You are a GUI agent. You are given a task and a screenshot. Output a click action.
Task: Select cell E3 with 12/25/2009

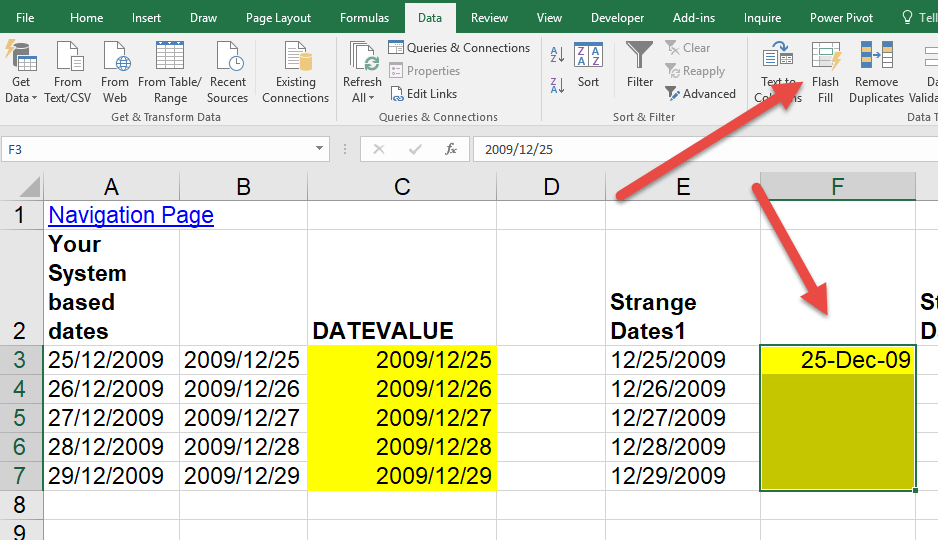[683, 360]
